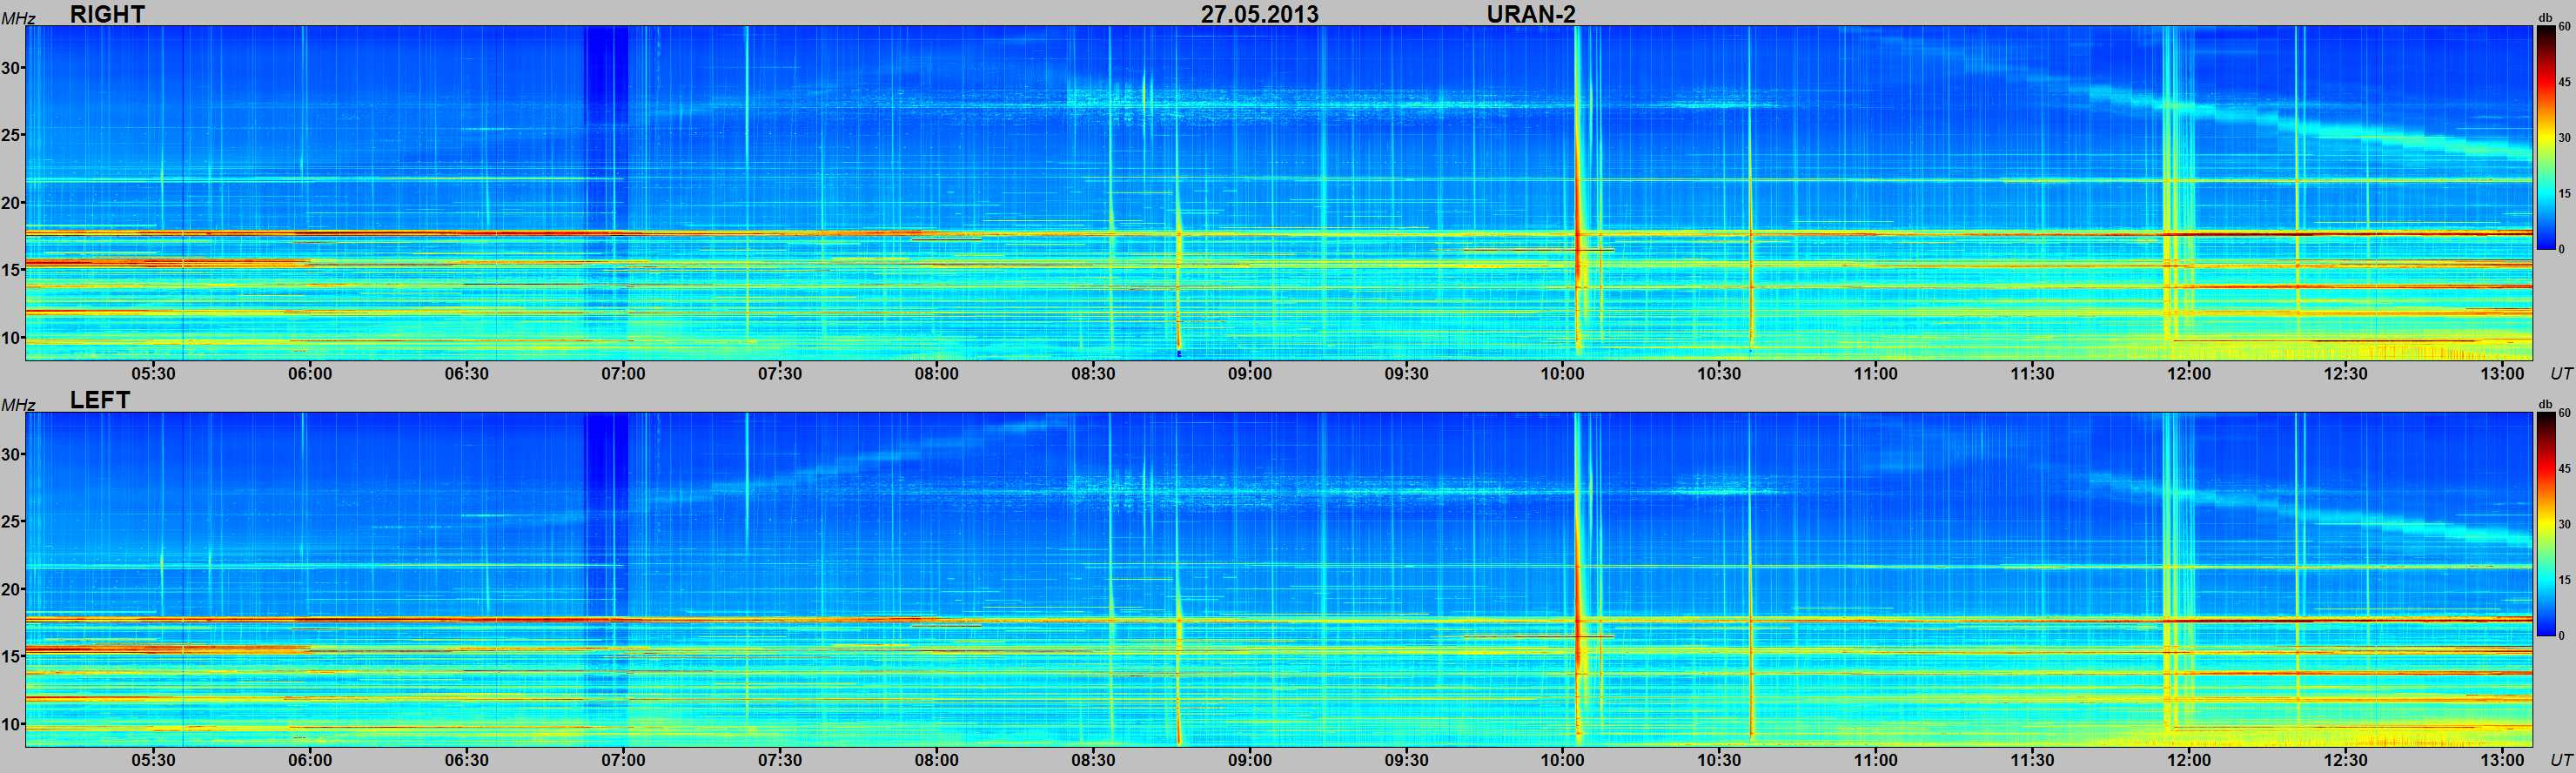Click the 15 MHz tick of RIGHT panel
This screenshot has width=2576, height=773.
[x=11, y=270]
